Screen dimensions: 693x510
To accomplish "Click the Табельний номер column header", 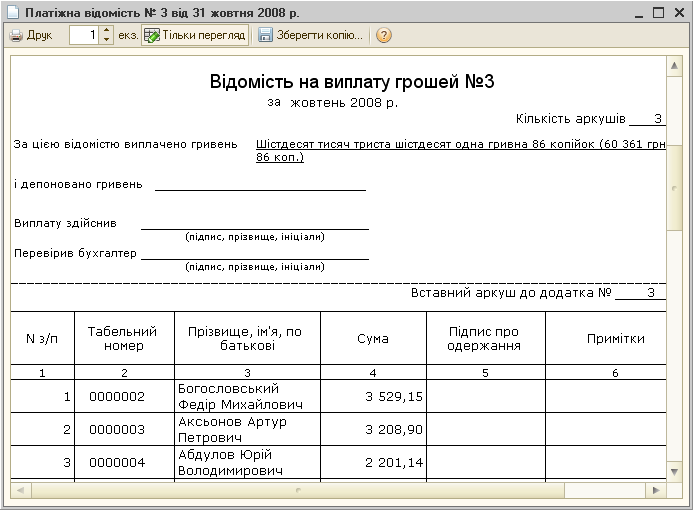I will (x=123, y=339).
